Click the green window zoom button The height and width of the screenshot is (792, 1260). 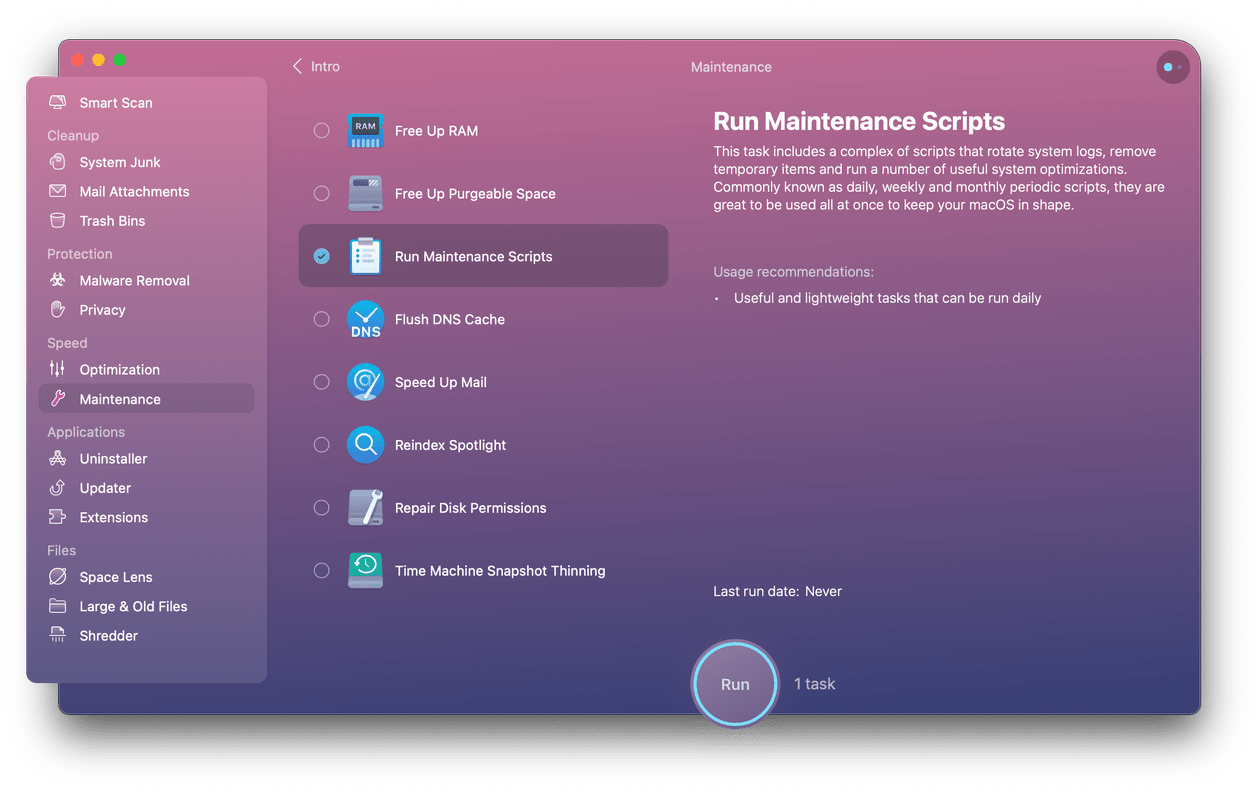tap(120, 60)
